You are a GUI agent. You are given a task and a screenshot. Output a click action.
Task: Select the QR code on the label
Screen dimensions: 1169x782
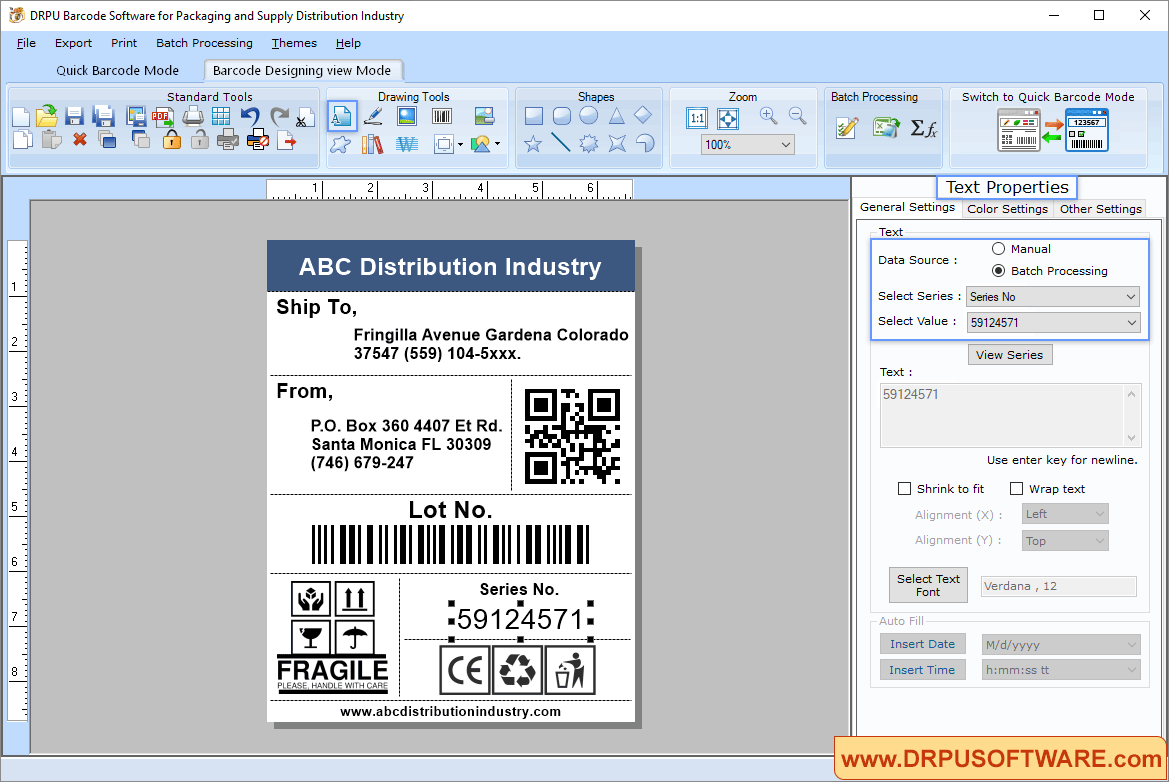tap(573, 436)
